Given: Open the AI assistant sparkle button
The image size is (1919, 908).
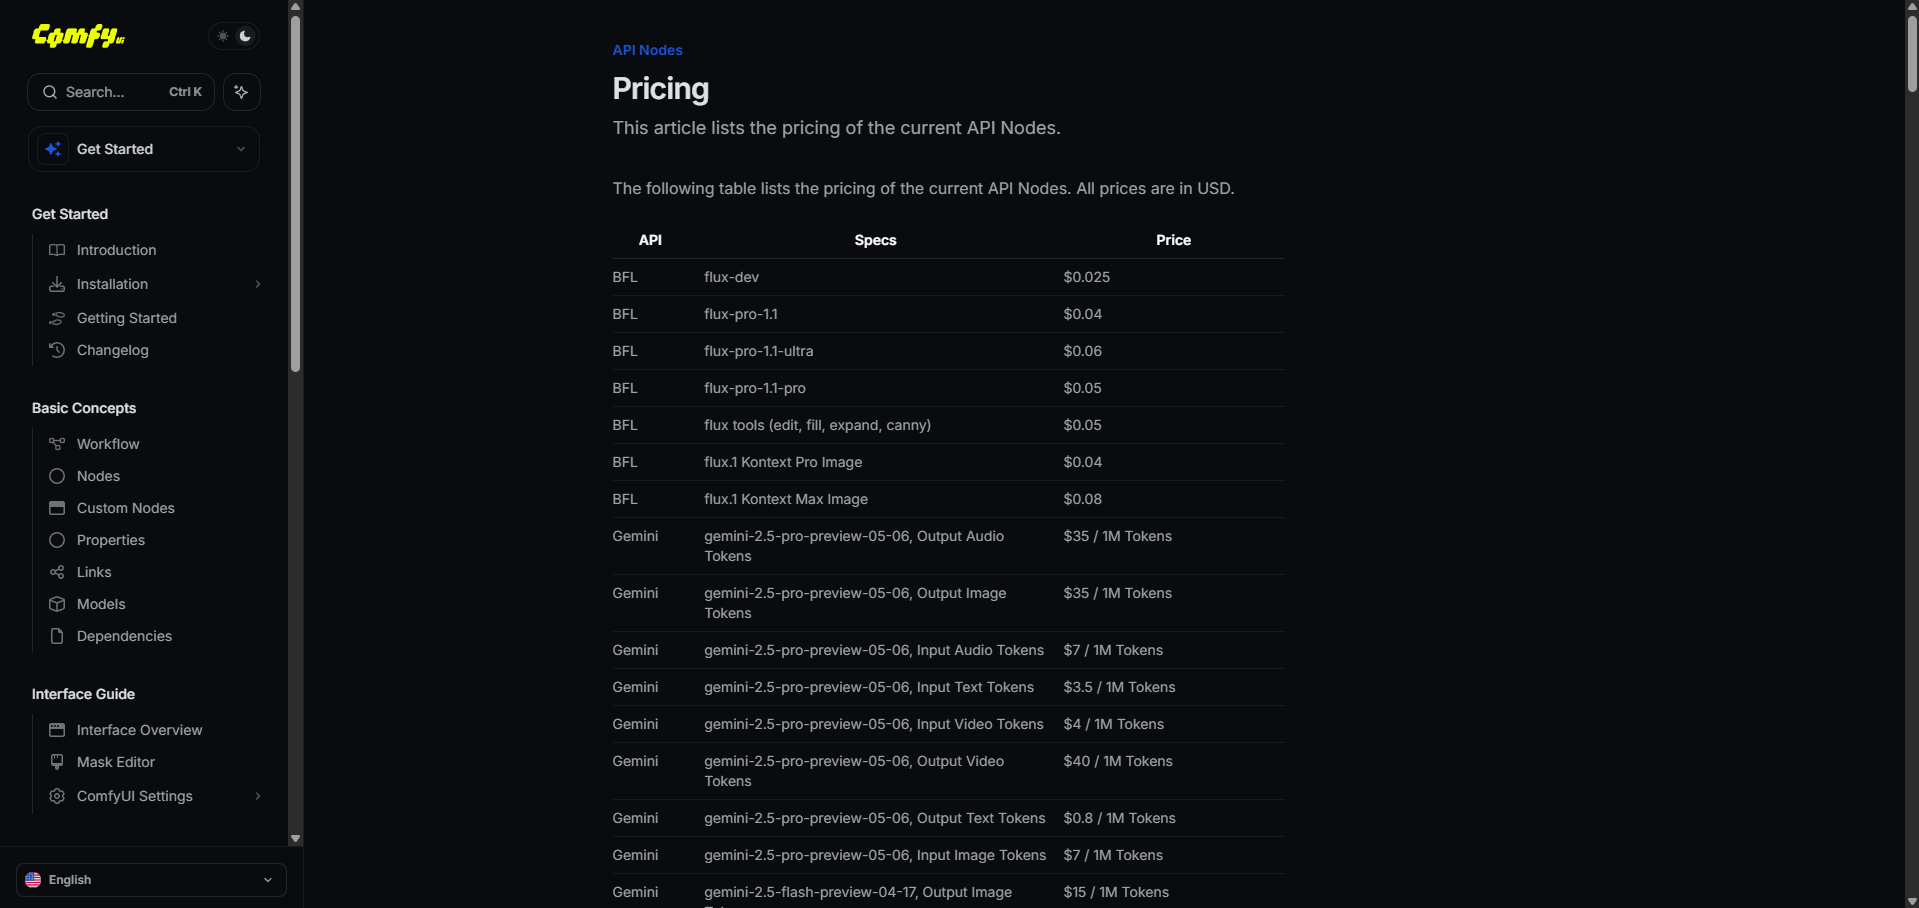Looking at the screenshot, I should click(x=241, y=92).
